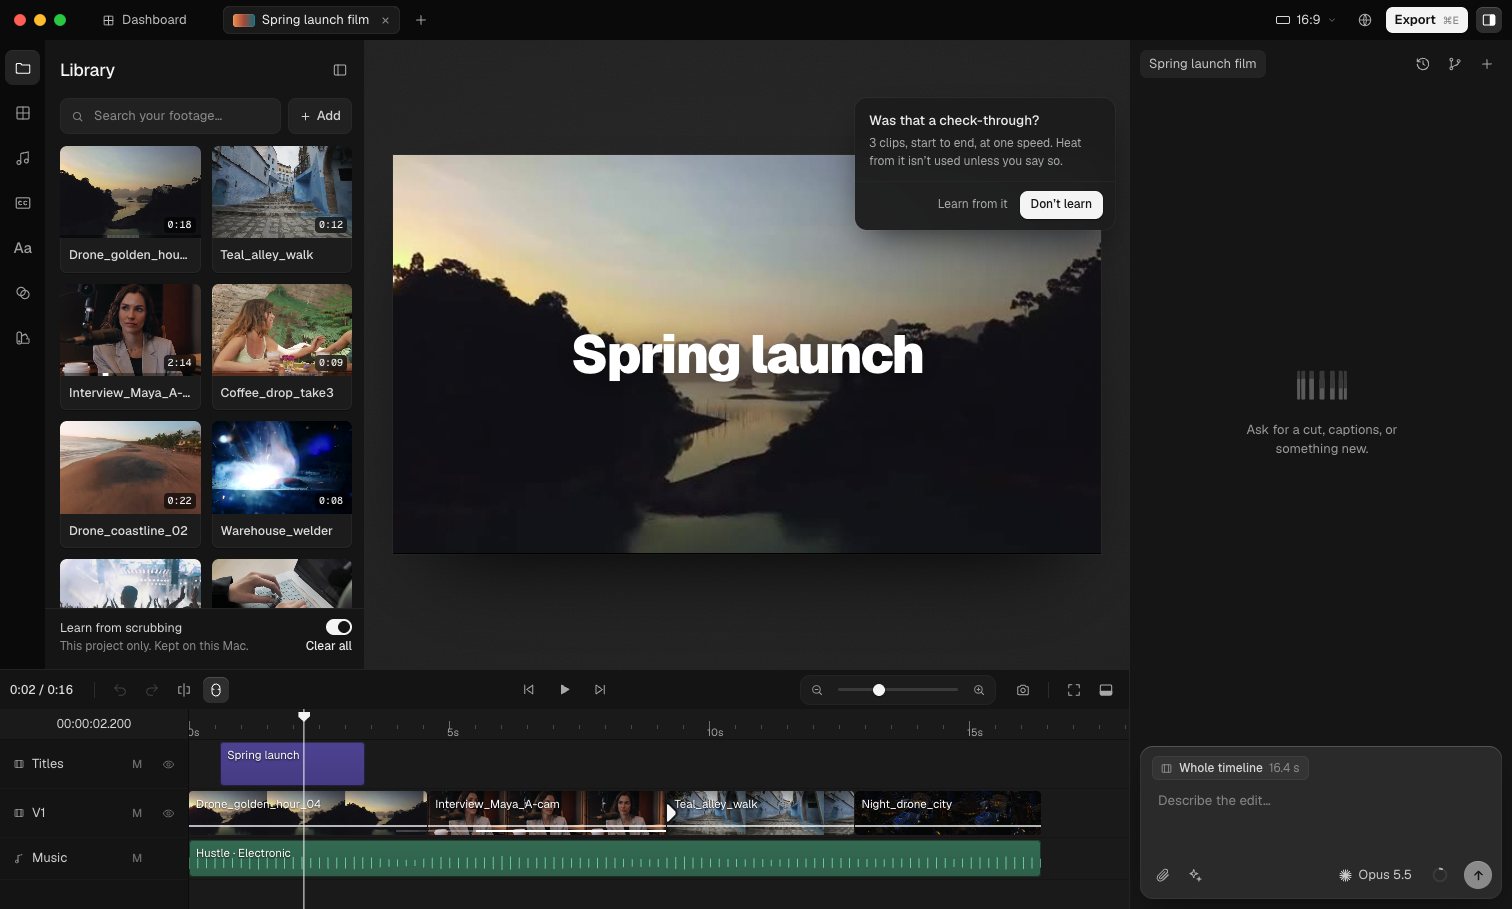Screen dimensions: 1512x909
Task: Collapse the Library panel with its layout icon
Action: click(340, 70)
